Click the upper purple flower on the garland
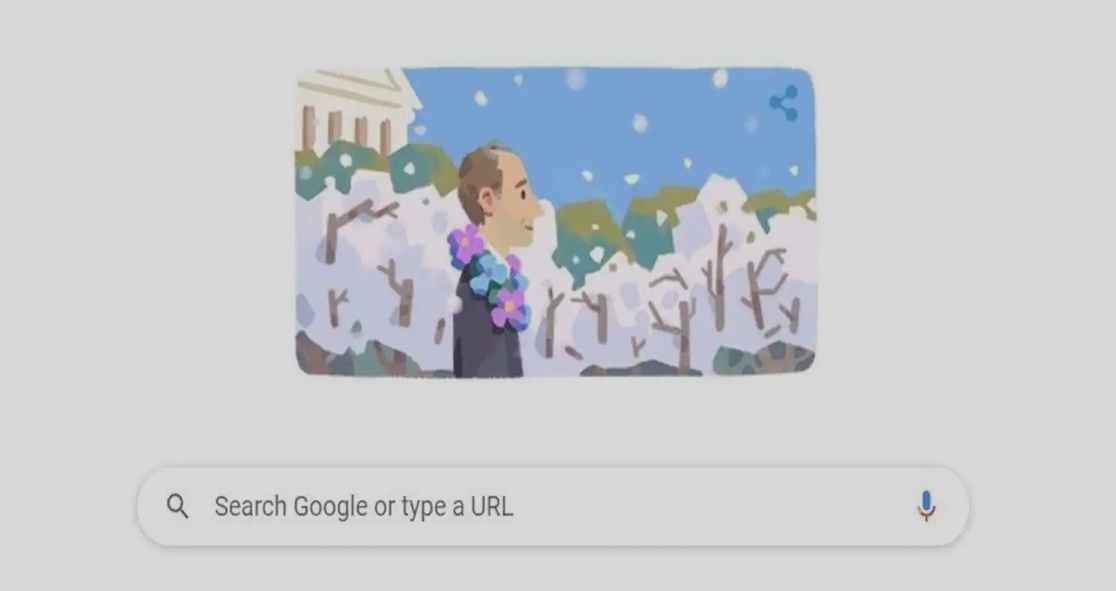 point(465,246)
